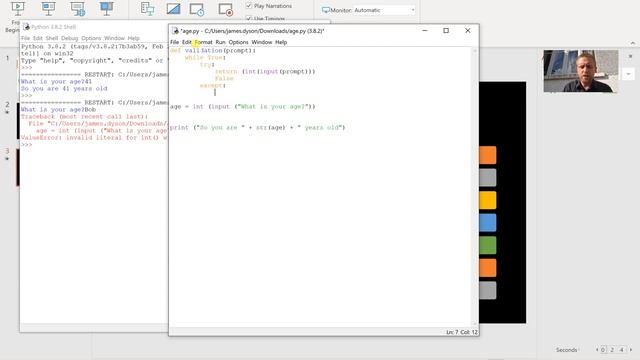
Task: Step Seconds value backward with left arrow
Action: [x=597, y=350]
